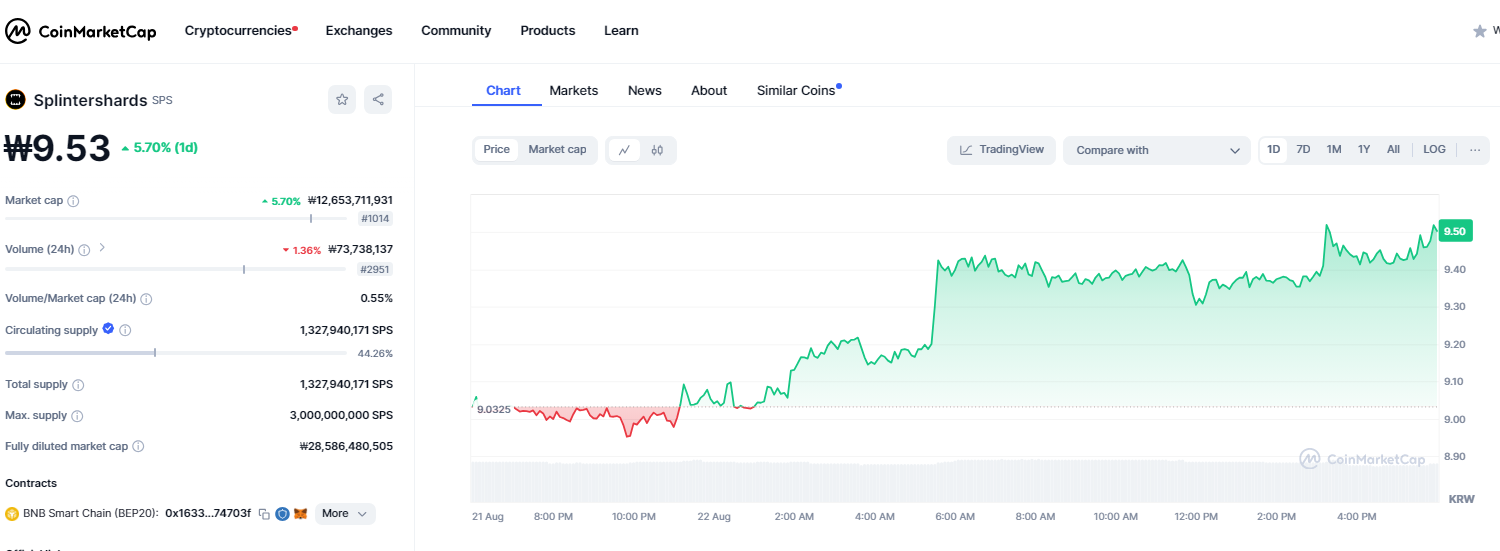Select the market cap rank #1014 badge
Screen dimensions: 1500x551
click(376, 219)
